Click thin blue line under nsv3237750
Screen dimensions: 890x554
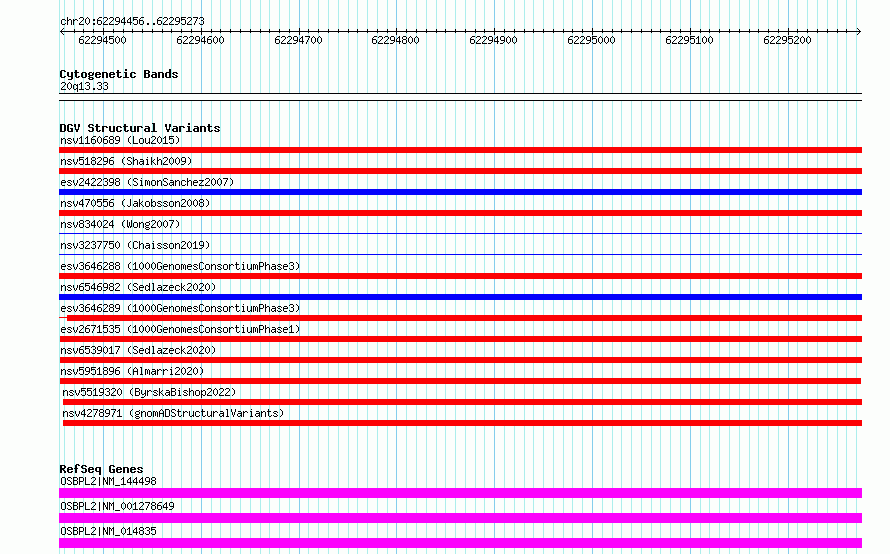pyautogui.click(x=460, y=254)
